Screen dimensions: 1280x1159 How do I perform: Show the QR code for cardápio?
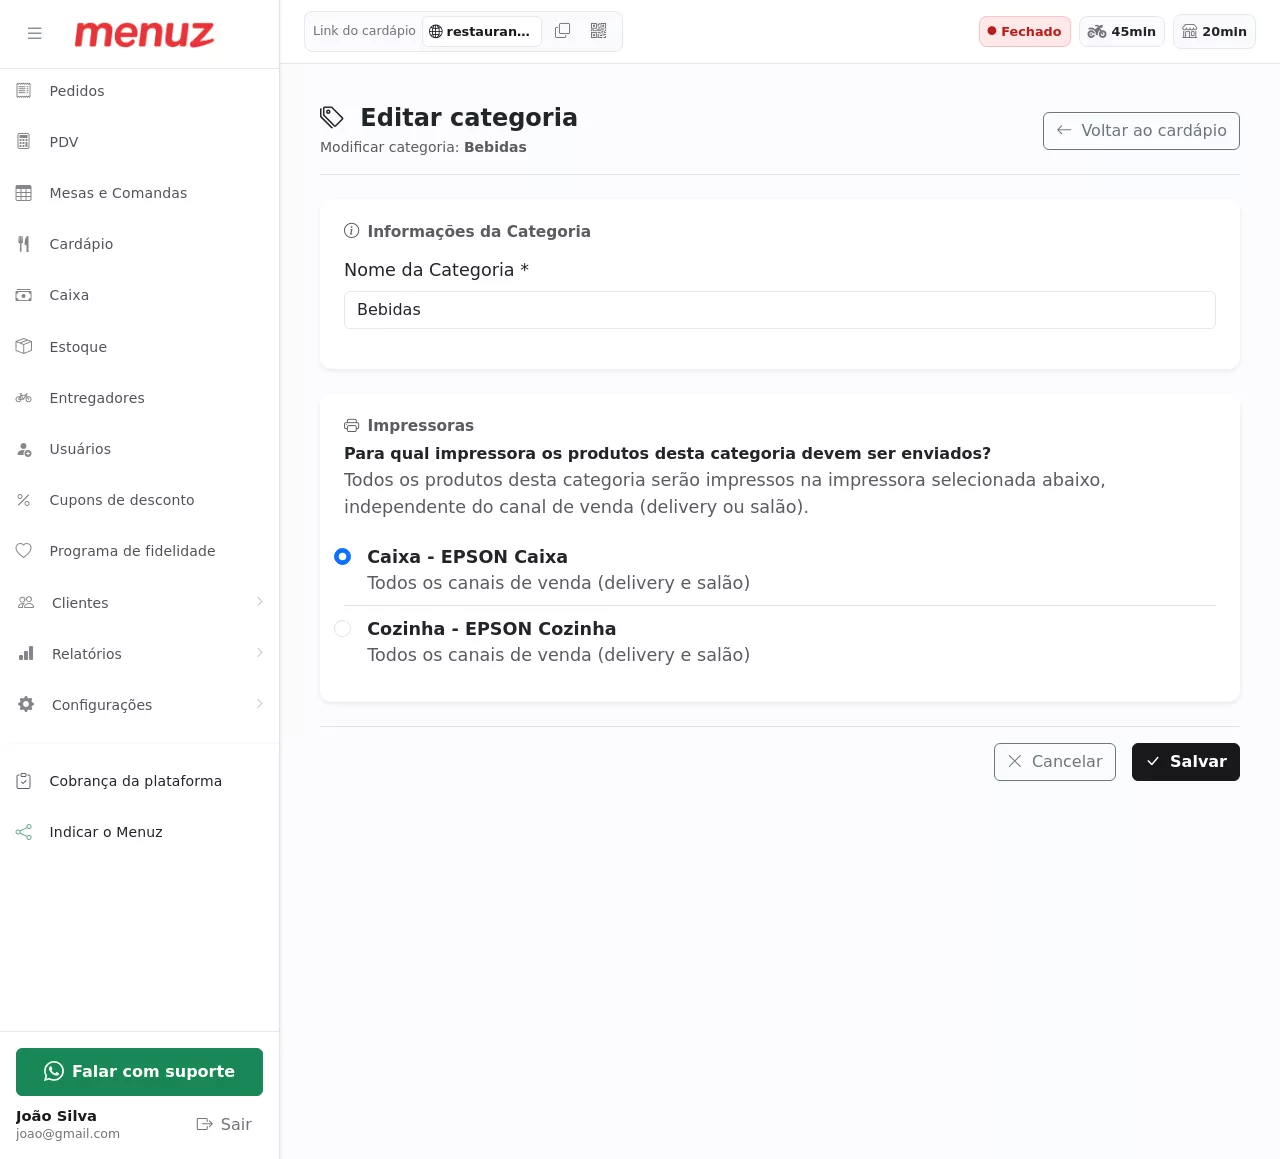click(599, 31)
